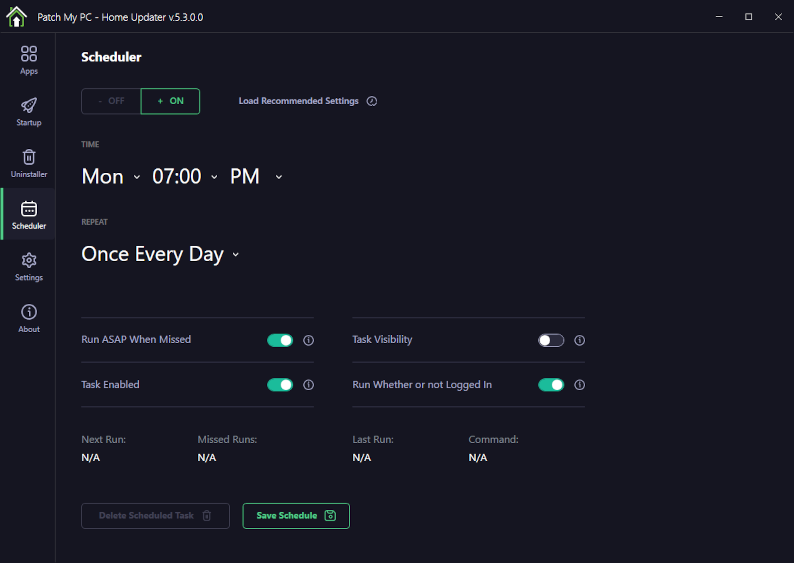Viewport: 794px width, 563px height.
Task: Expand the Once Every Day repeat dropdown
Action: 160,254
